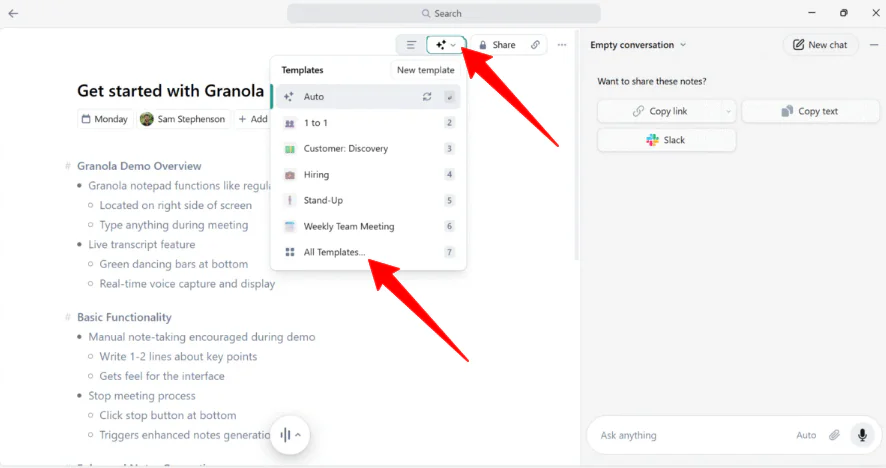The width and height of the screenshot is (886, 468).
Task: Click the + Add button
Action: pos(253,119)
